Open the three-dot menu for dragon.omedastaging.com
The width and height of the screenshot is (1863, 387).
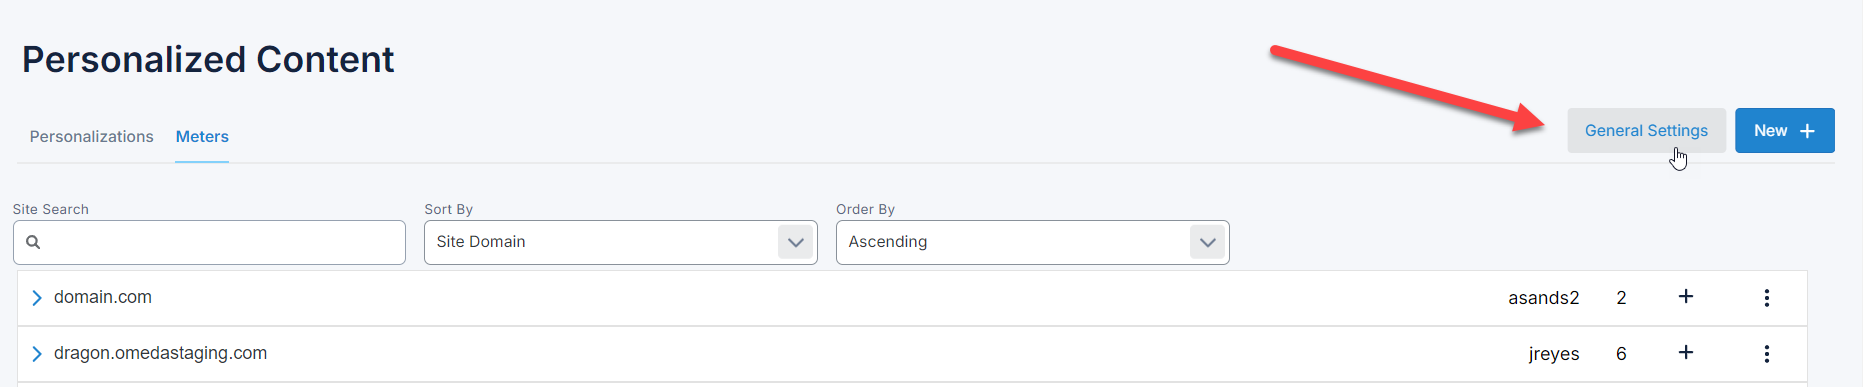tap(1767, 354)
